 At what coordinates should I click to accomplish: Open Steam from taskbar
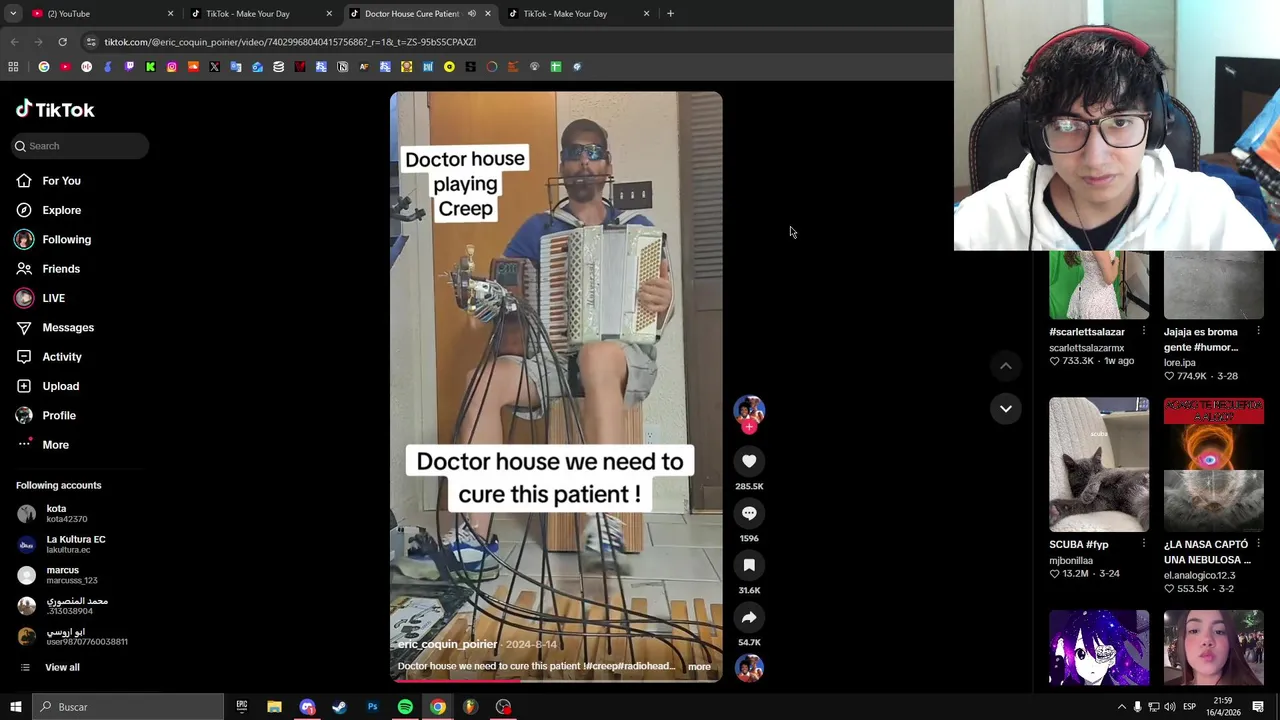(x=339, y=707)
